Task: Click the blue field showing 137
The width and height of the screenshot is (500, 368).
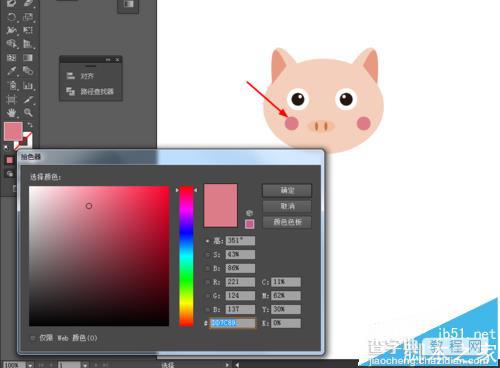Action: pos(240,309)
